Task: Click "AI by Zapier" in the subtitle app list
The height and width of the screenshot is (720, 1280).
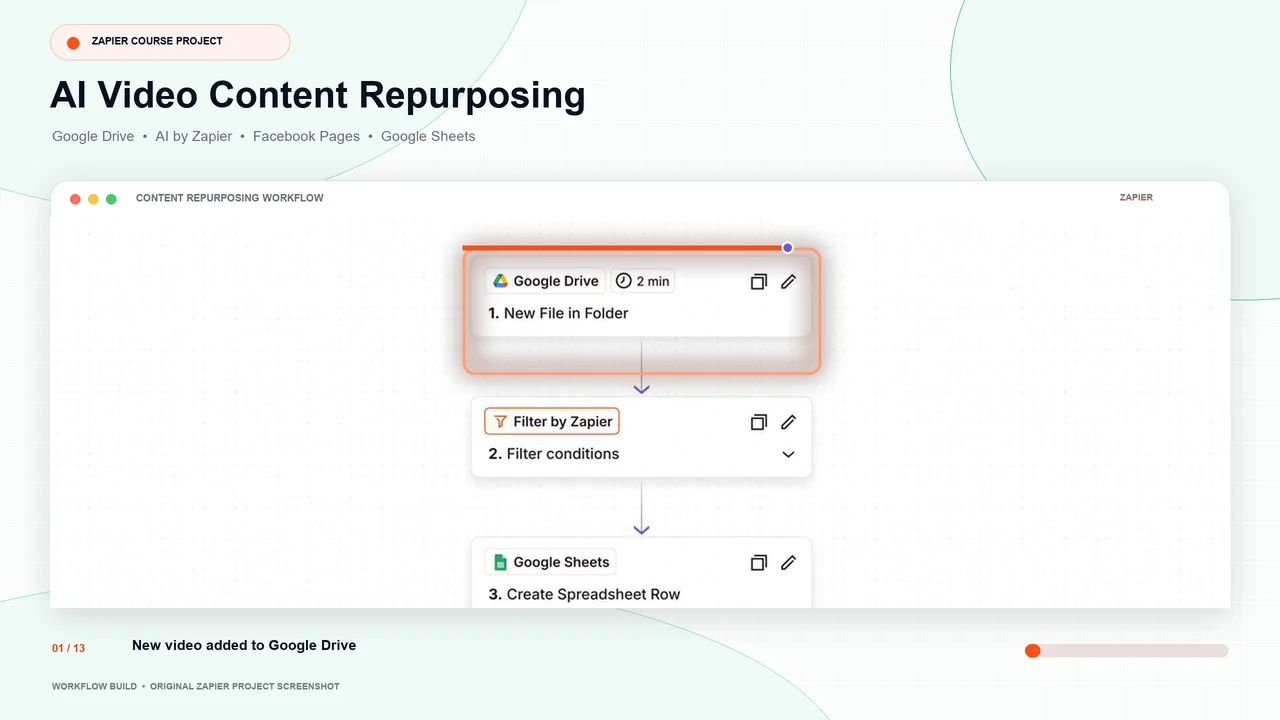Action: point(194,136)
